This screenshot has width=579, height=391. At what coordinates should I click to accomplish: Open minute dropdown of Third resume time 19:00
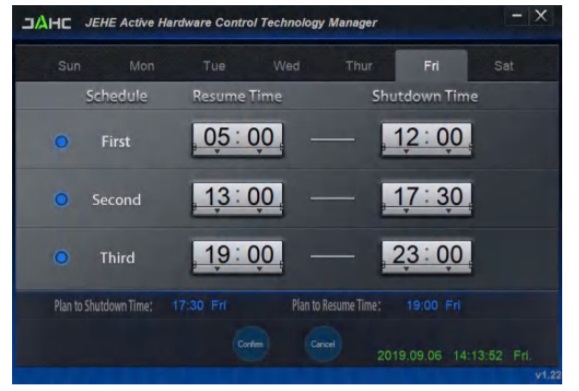click(260, 269)
